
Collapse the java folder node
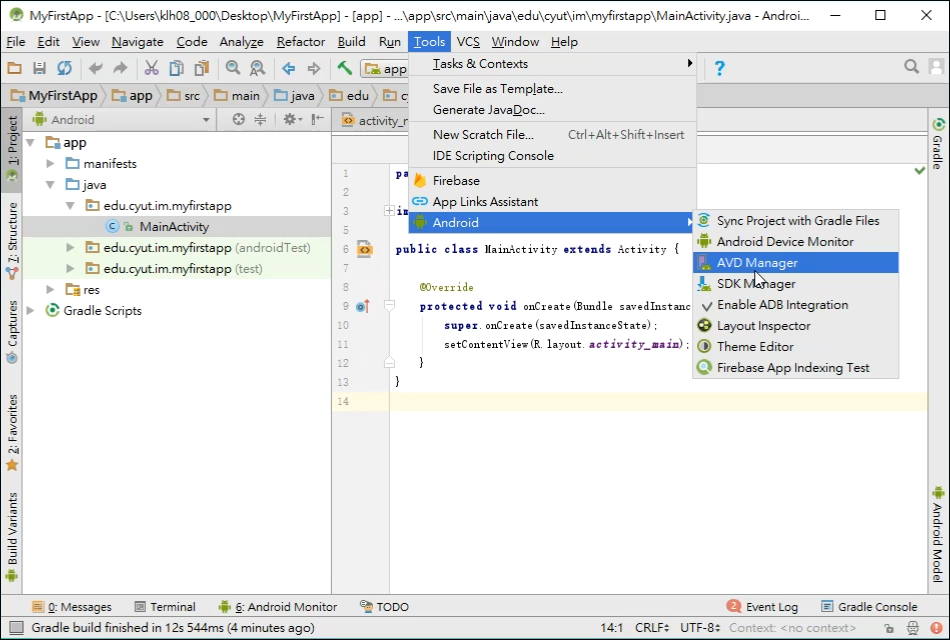[51, 185]
